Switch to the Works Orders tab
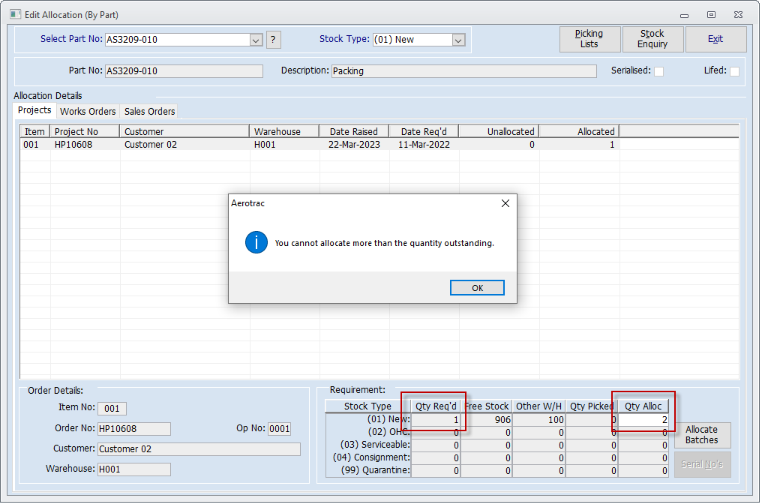 (88, 111)
